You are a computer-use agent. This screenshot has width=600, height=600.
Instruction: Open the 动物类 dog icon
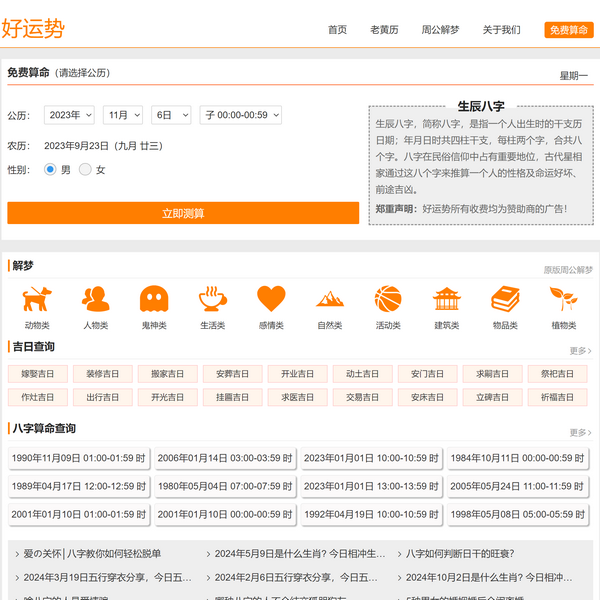(x=37, y=299)
